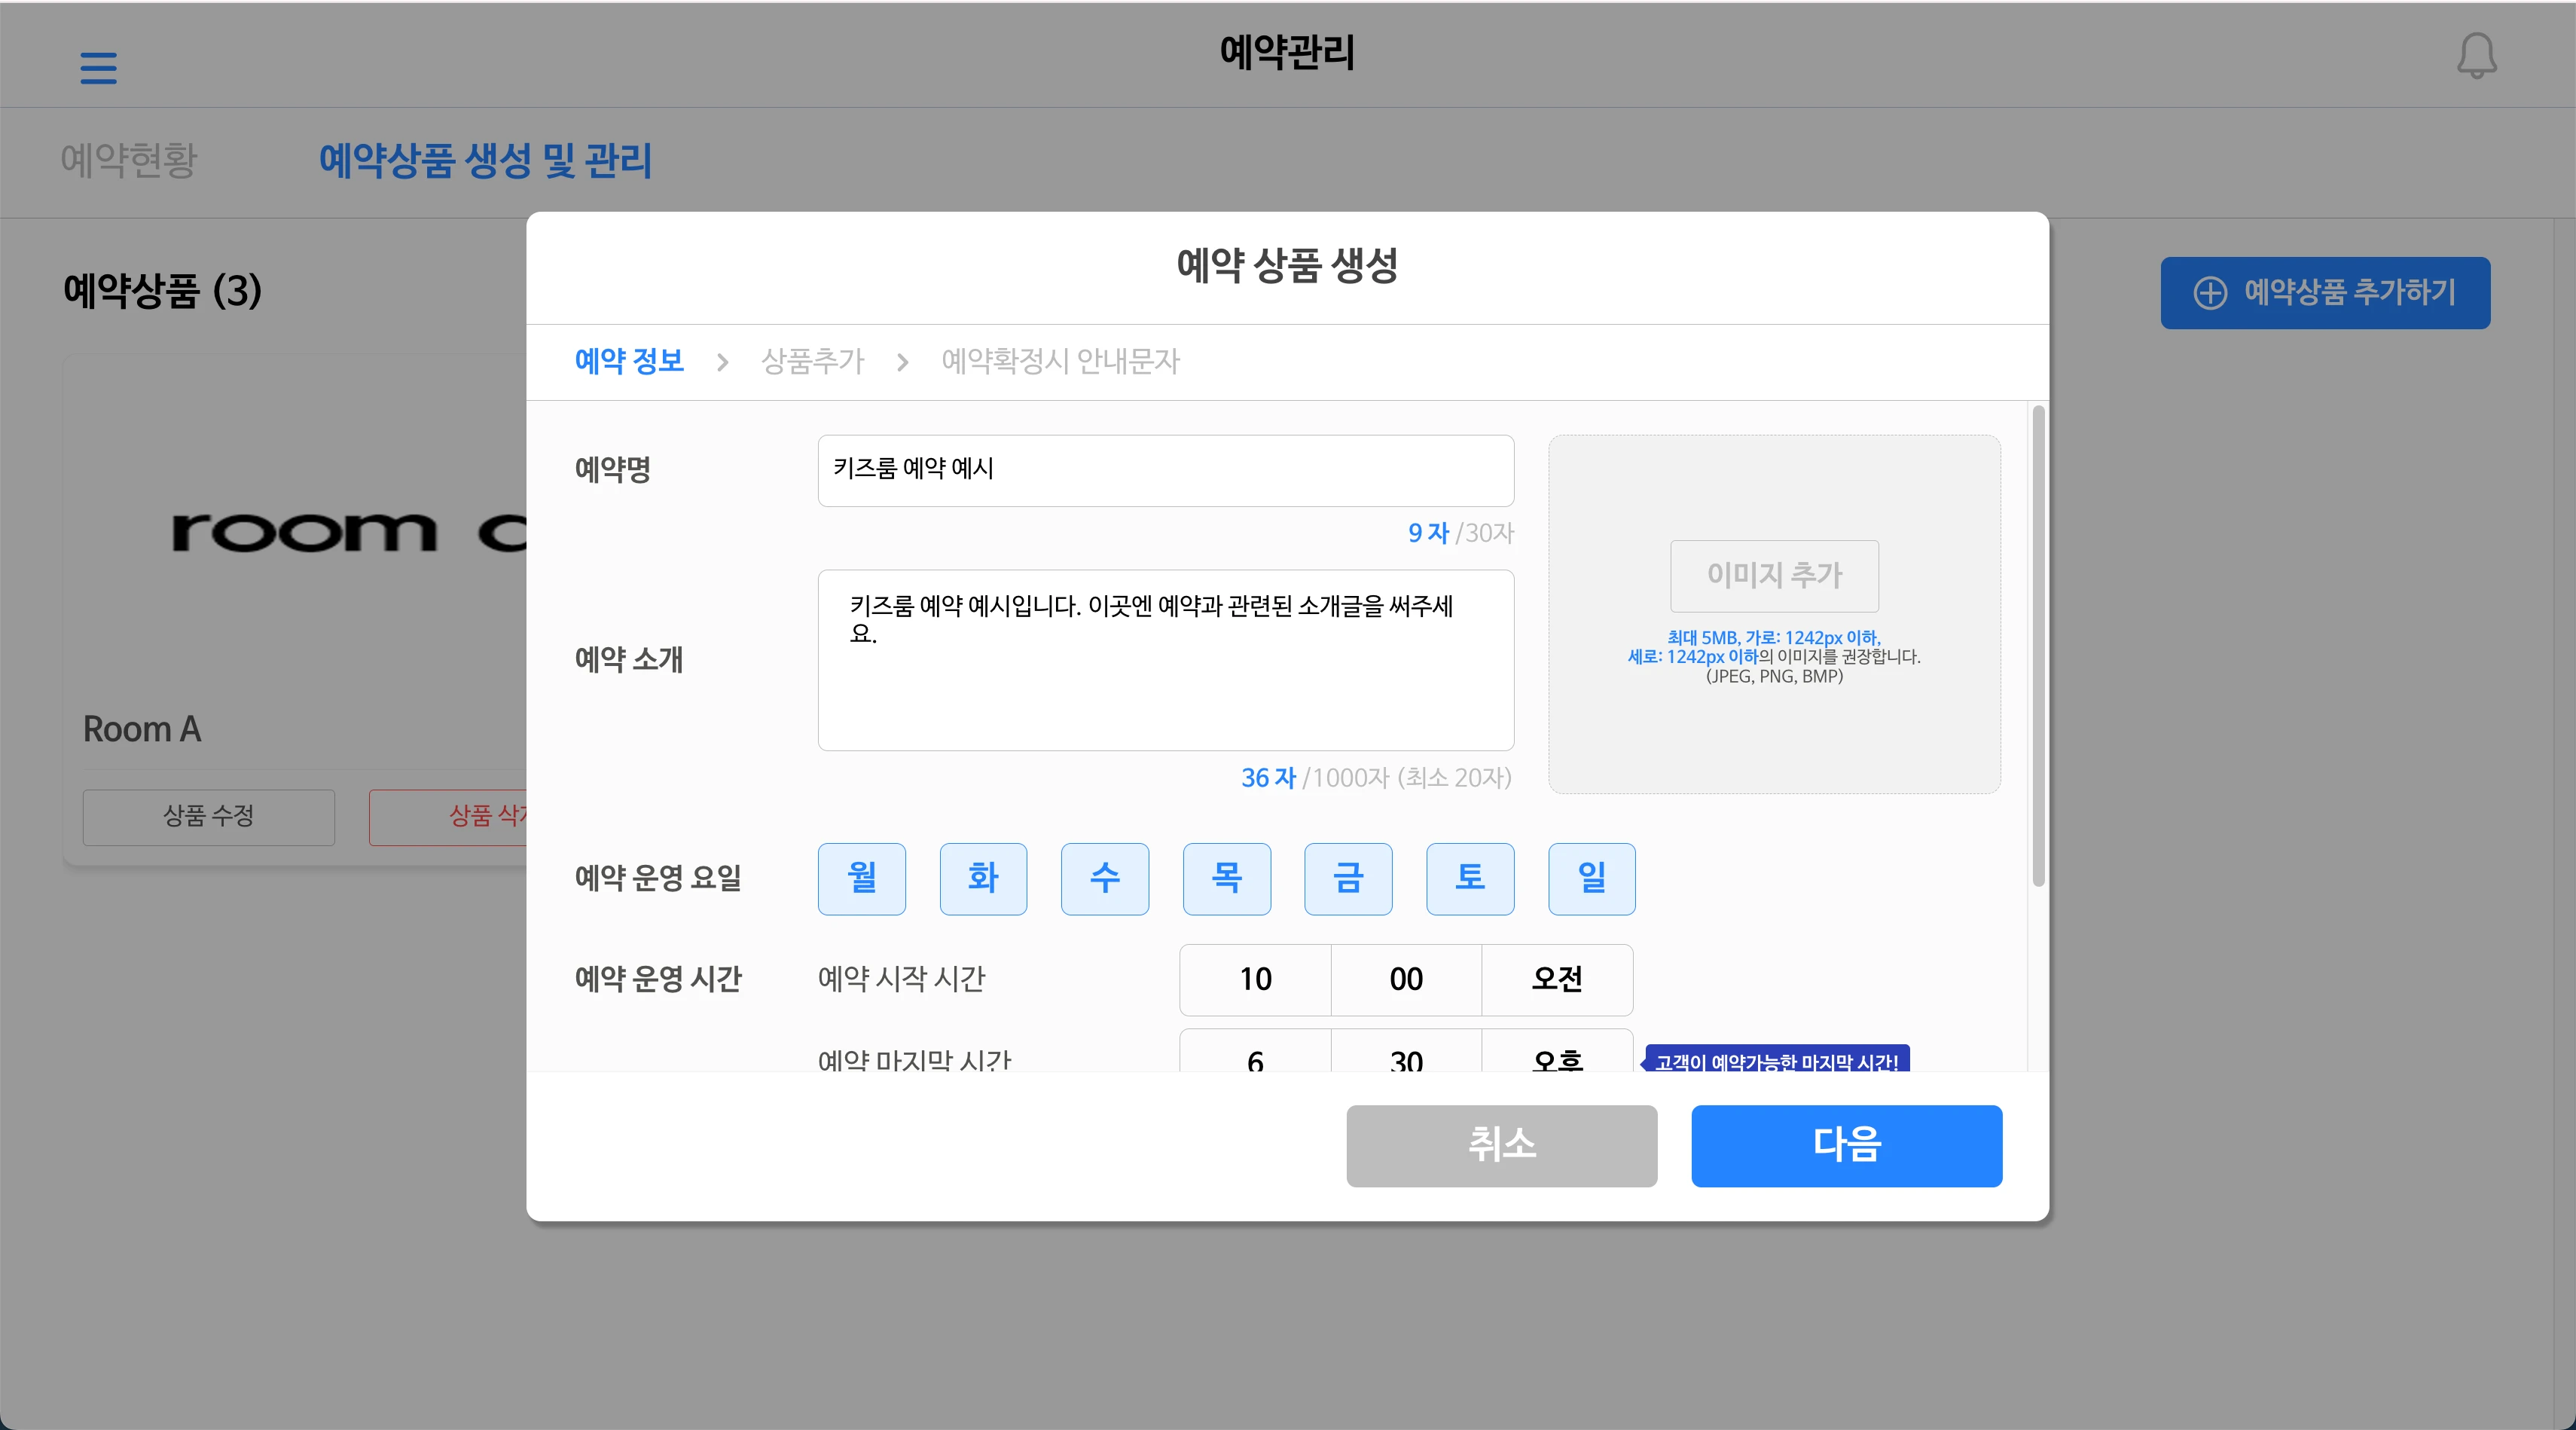Click the 이미지 추가 button
Viewport: 2576px width, 1430px height.
click(x=1774, y=576)
